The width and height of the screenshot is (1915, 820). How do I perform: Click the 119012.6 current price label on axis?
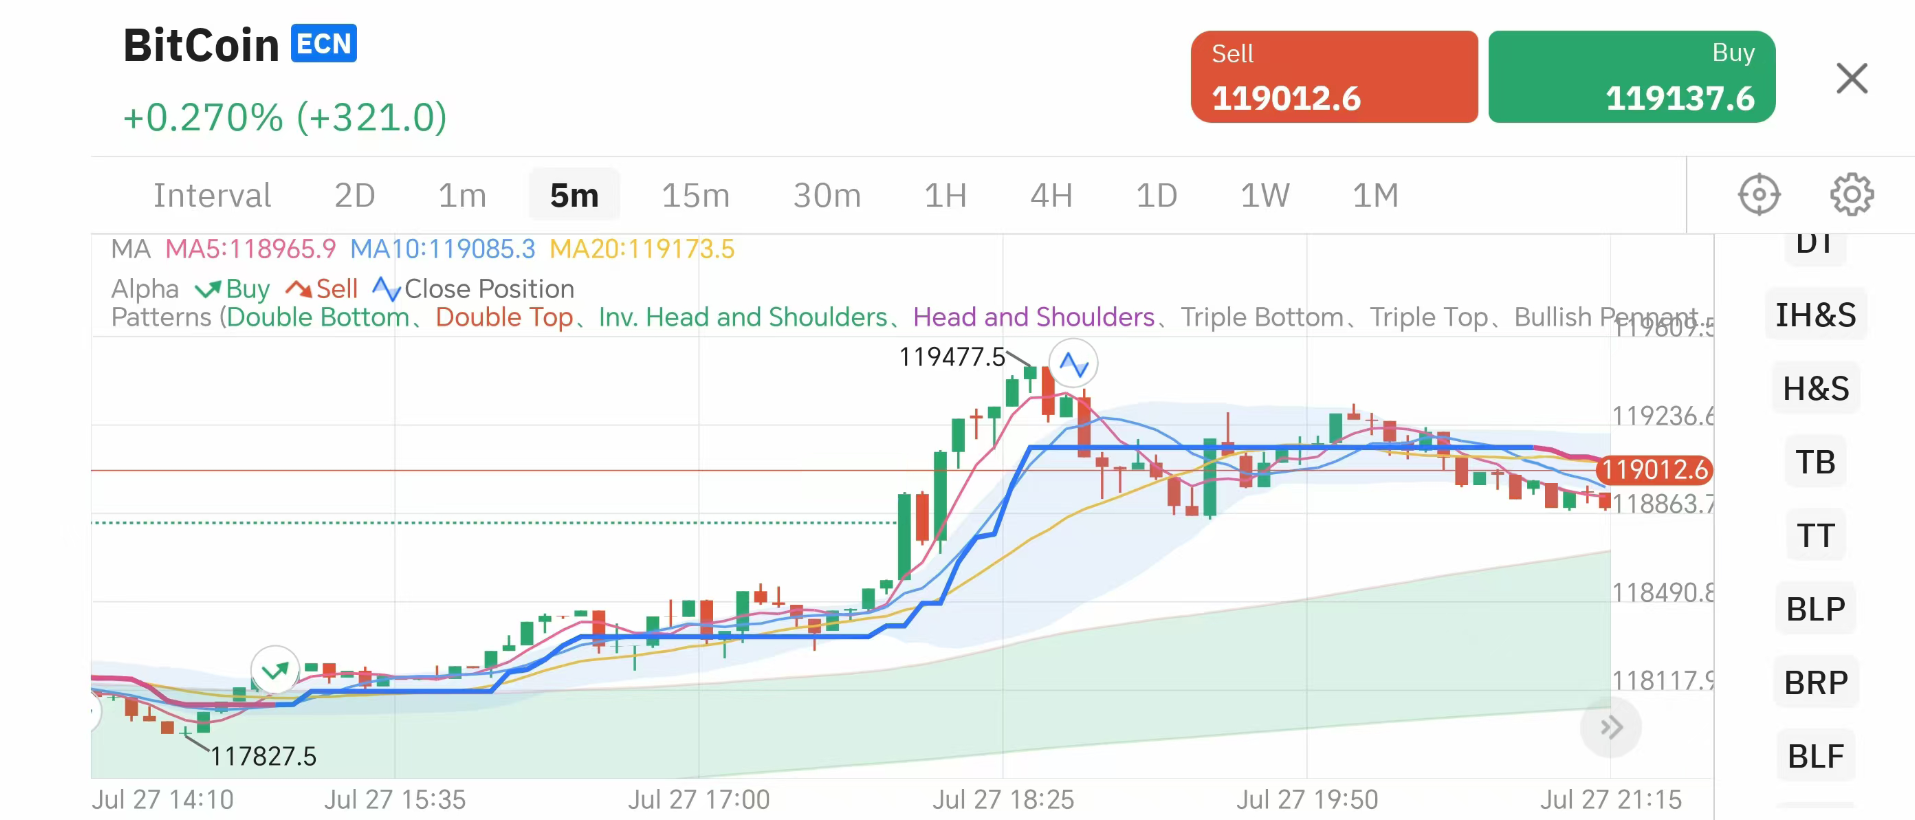[x=1654, y=469]
